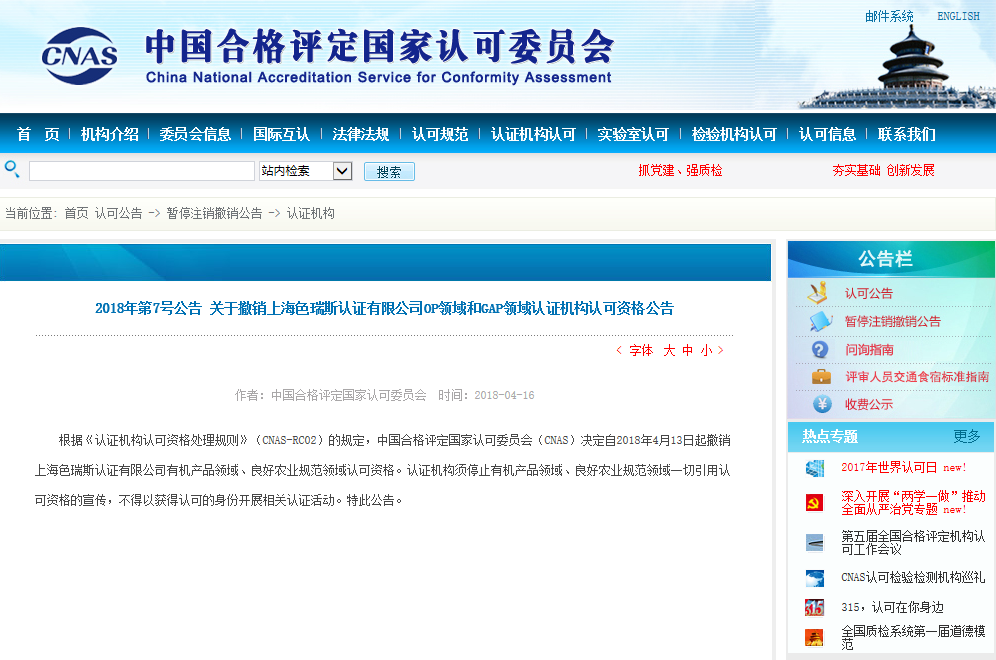Open the 2017年世界认可日 topic link
This screenshot has width=996, height=660.
[903, 468]
